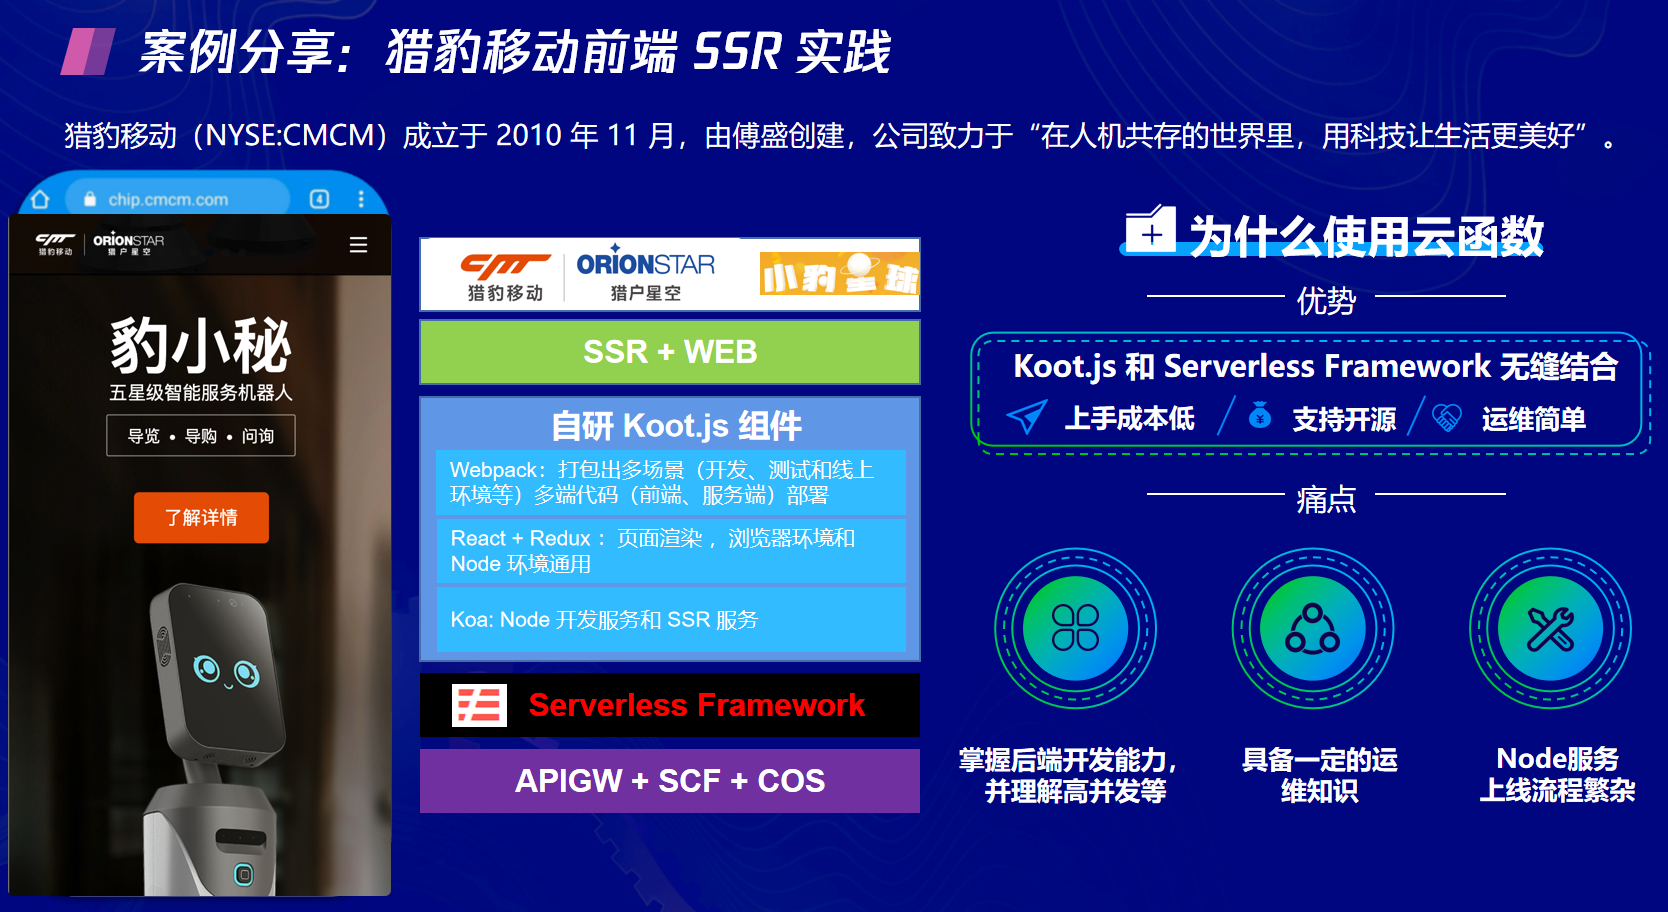This screenshot has height=912, width=1668.
Task: Select the Koa: Node 开发服务 row
Action: (670, 620)
